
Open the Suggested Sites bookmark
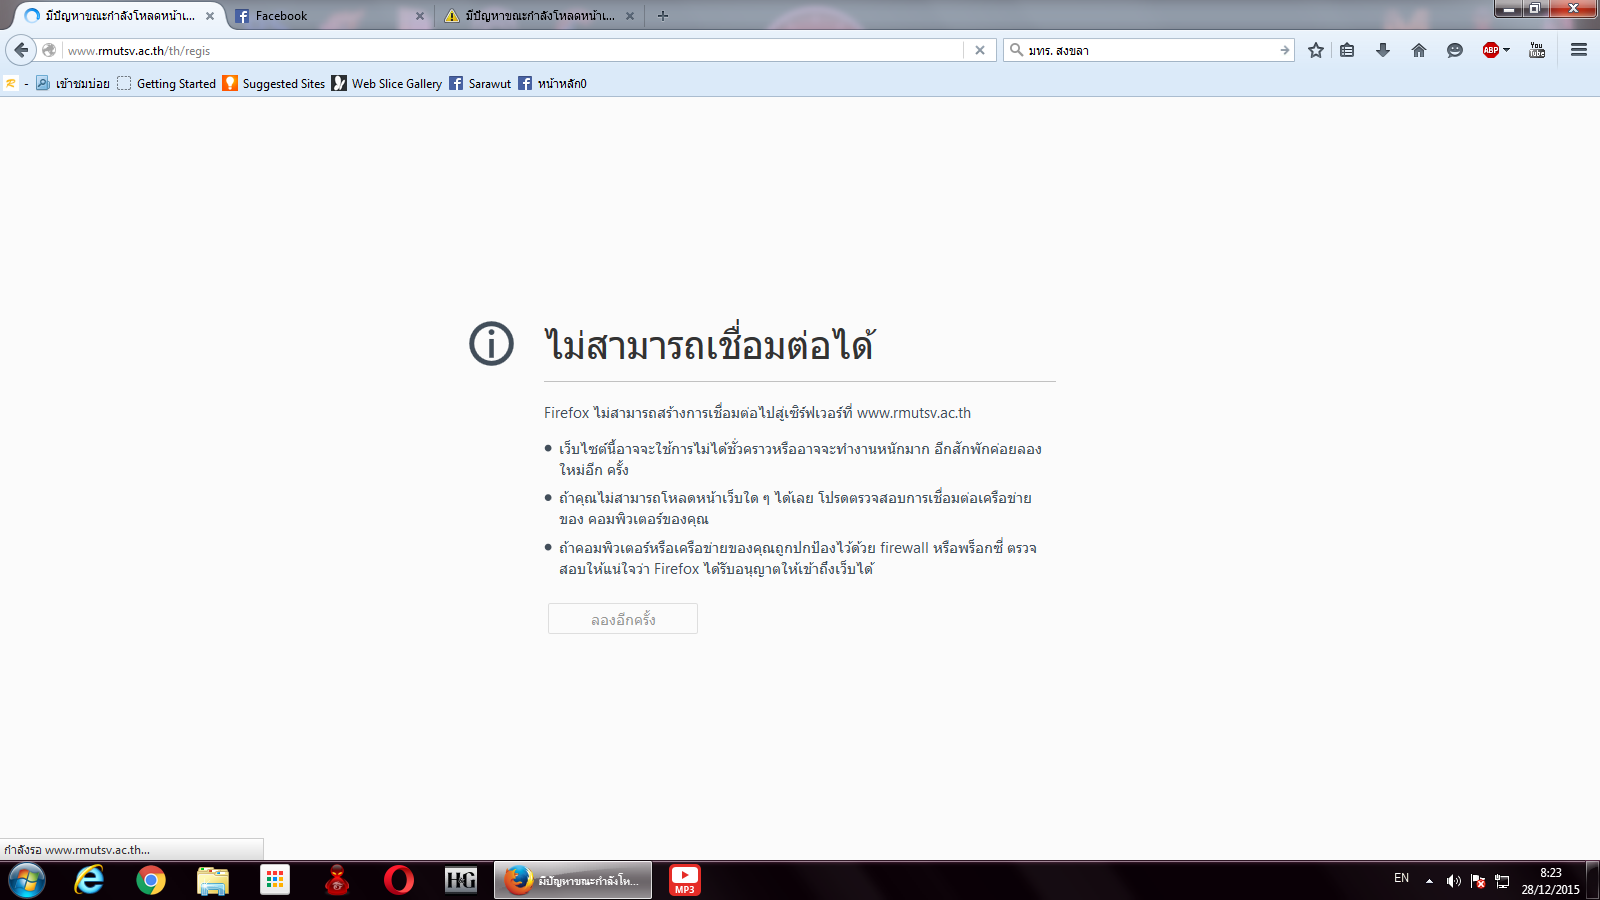(274, 84)
